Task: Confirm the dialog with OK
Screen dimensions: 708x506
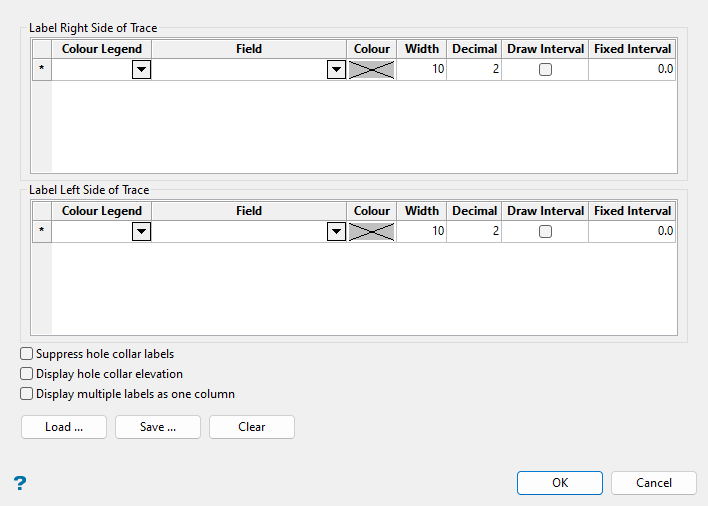Action: tap(560, 483)
